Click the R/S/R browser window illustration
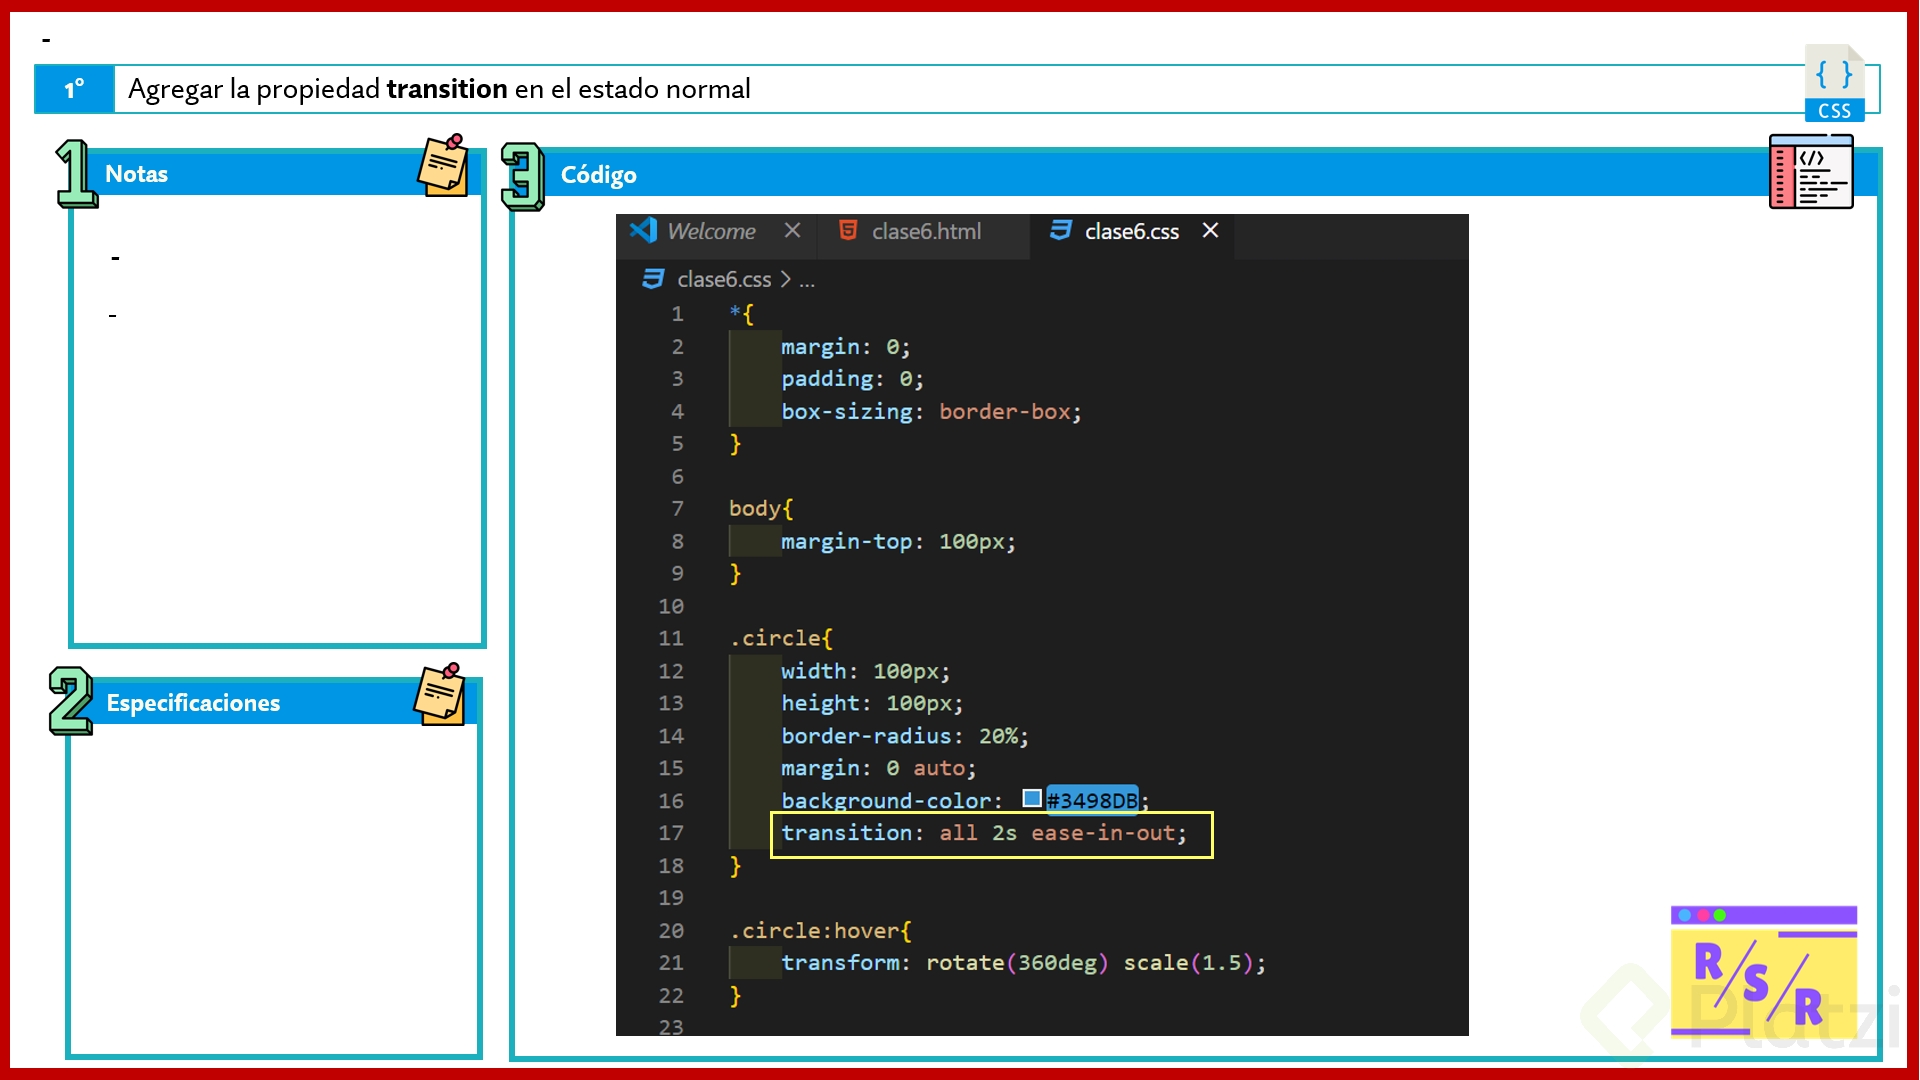 click(1763, 970)
